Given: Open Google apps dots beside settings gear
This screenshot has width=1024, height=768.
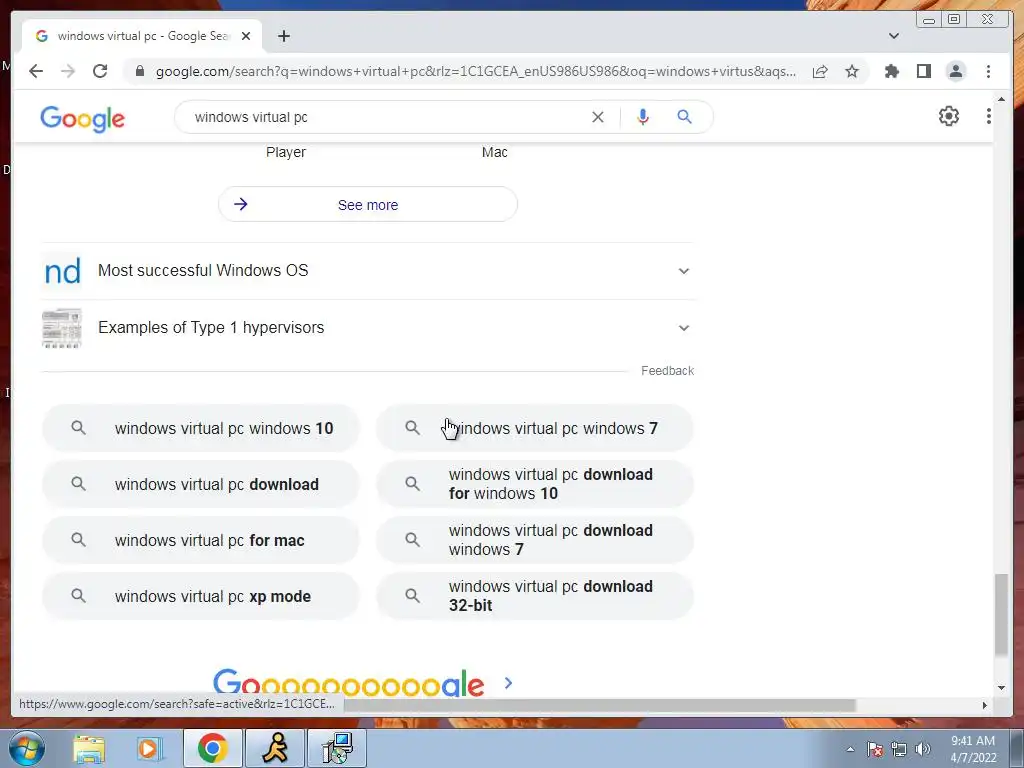Looking at the screenshot, I should (x=989, y=116).
